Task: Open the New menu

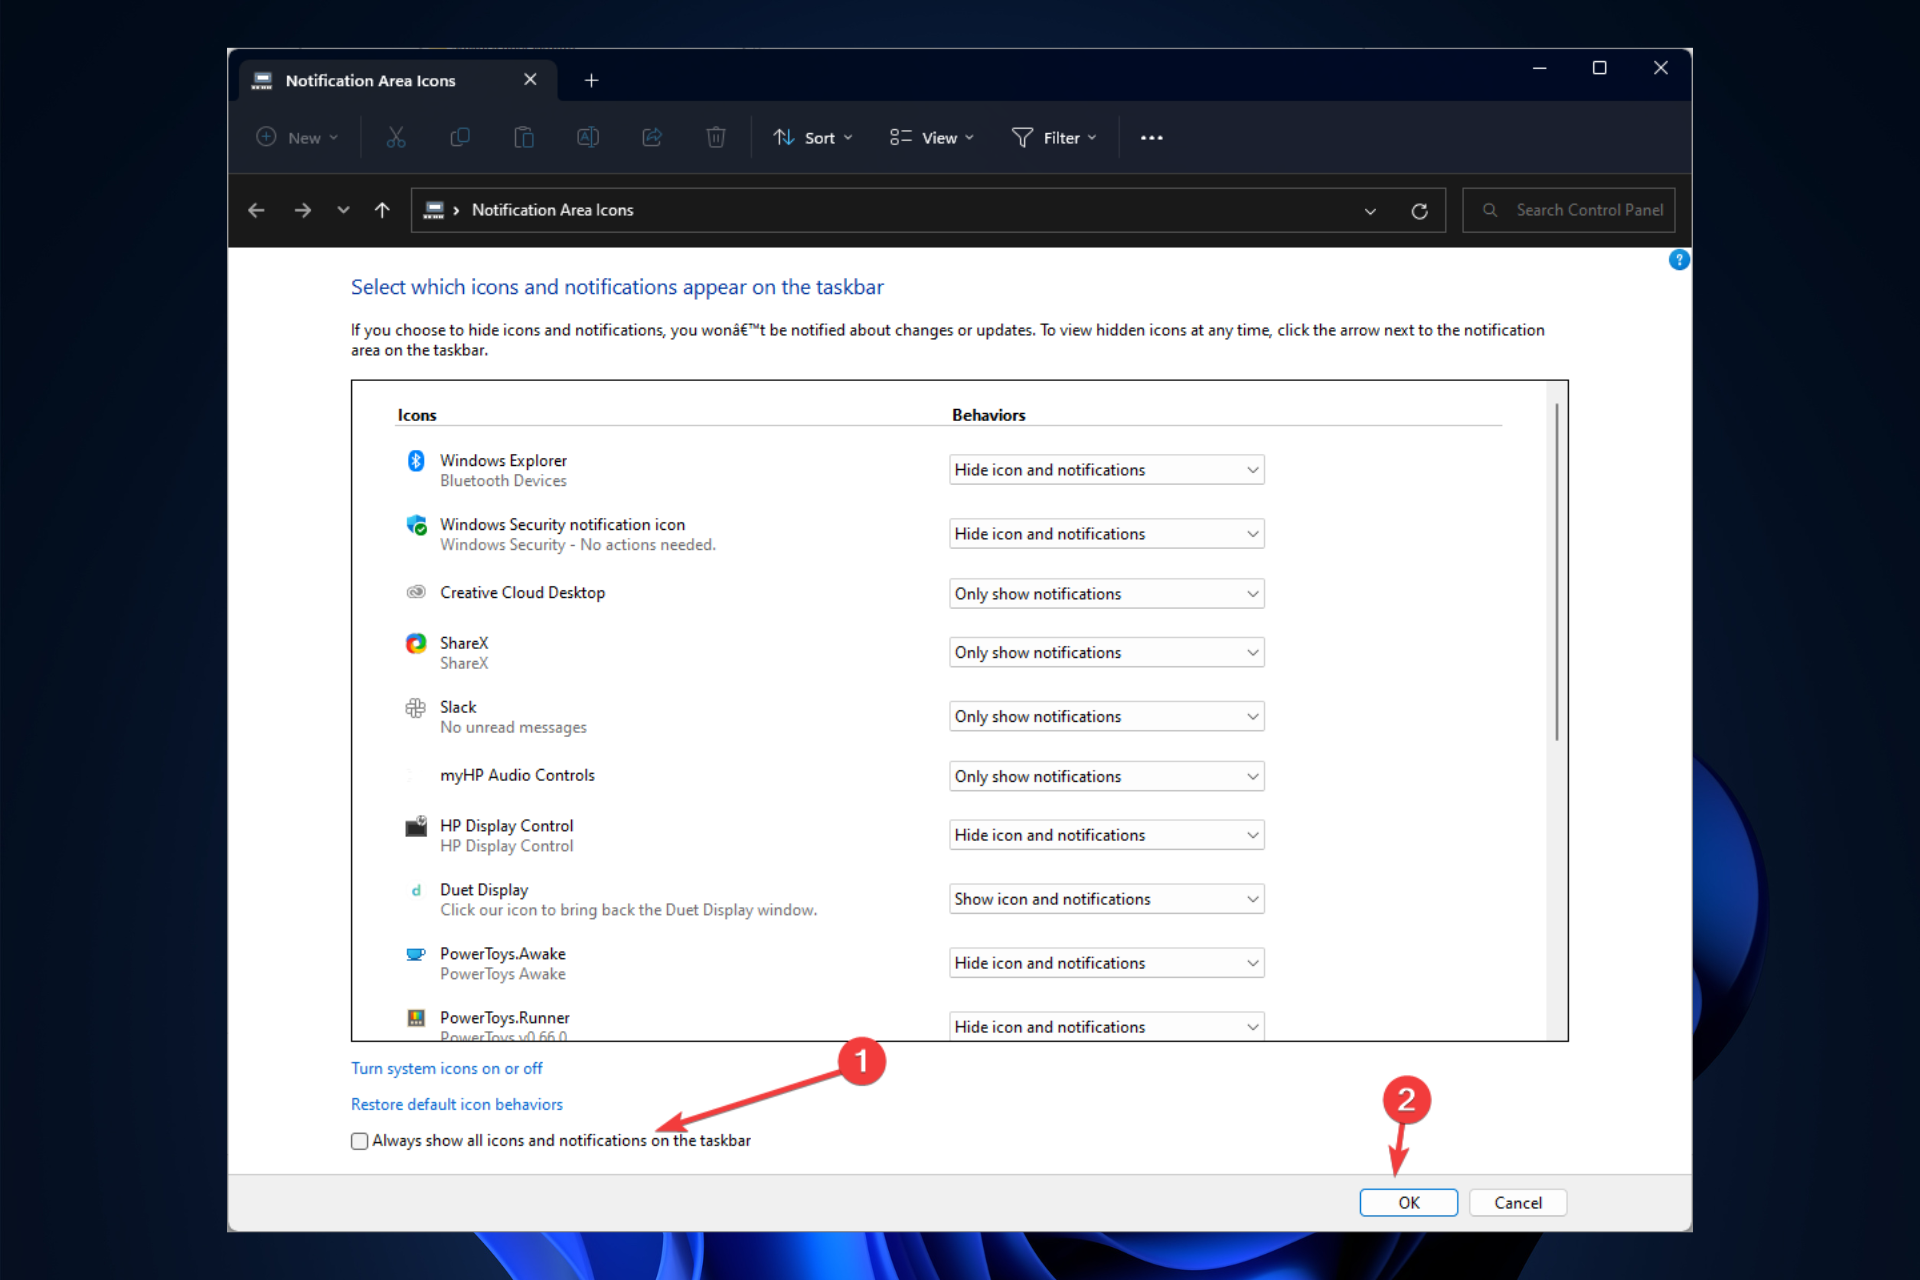Action: coord(297,138)
